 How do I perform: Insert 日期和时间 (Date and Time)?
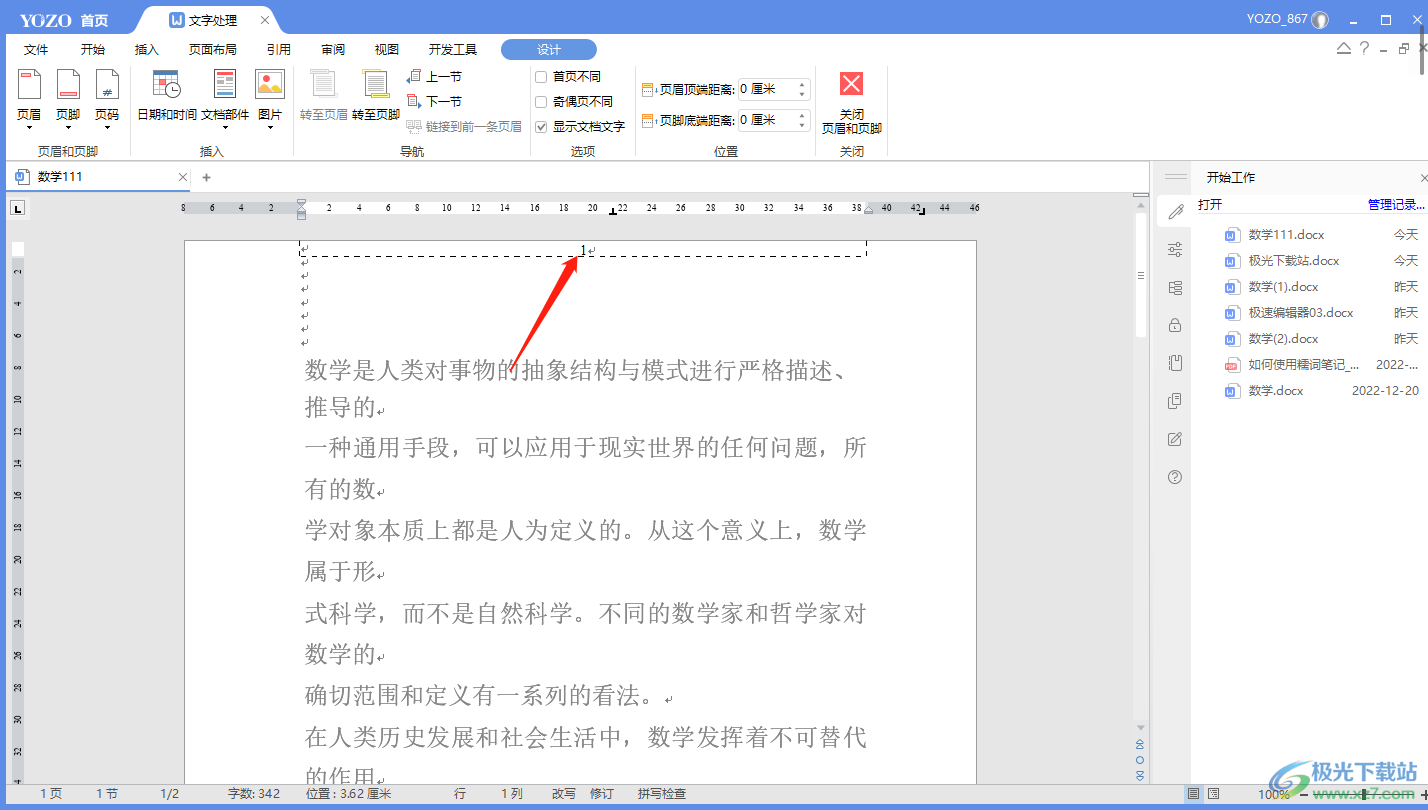[x=166, y=85]
